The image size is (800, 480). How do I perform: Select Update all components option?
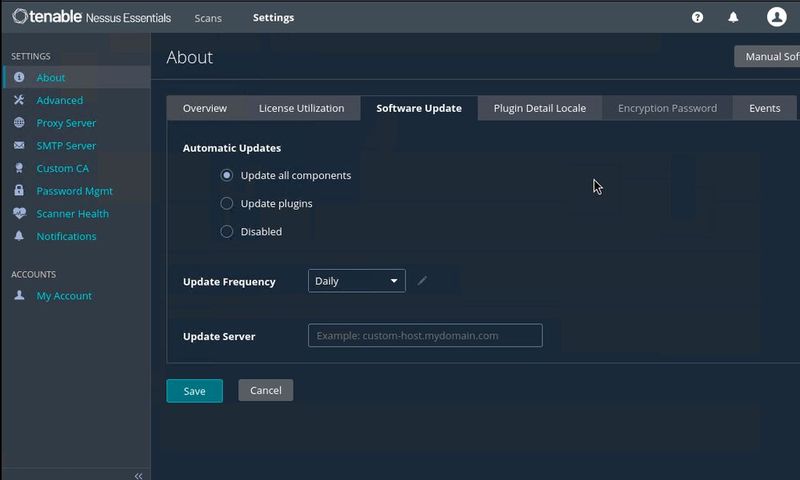(x=227, y=175)
